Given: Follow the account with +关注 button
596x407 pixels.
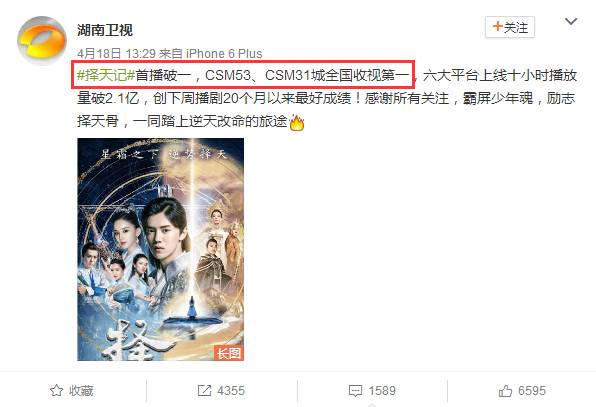Looking at the screenshot, I should coord(510,27).
